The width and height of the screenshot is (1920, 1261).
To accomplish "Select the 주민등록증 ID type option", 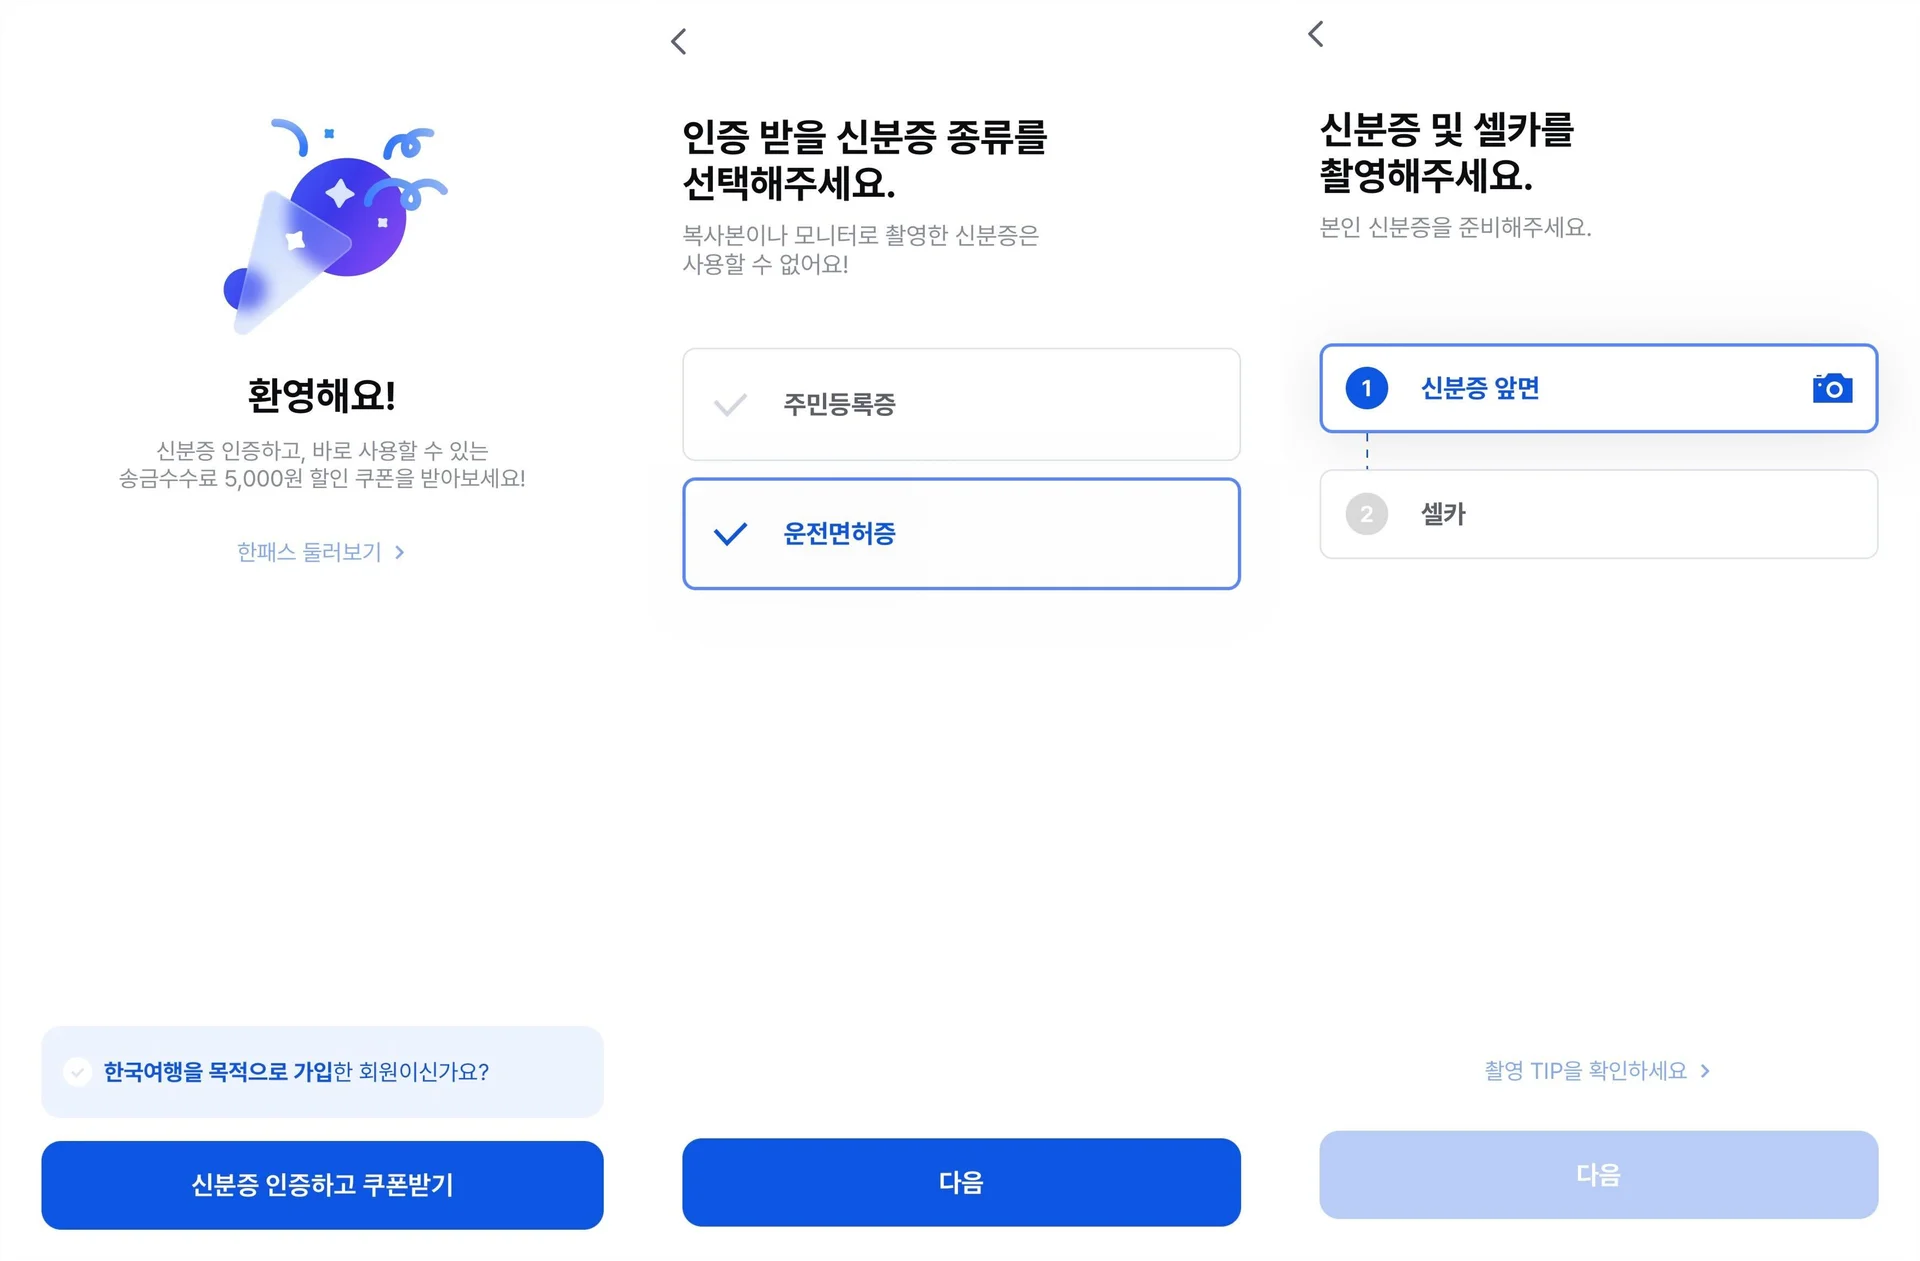I will pos(960,404).
